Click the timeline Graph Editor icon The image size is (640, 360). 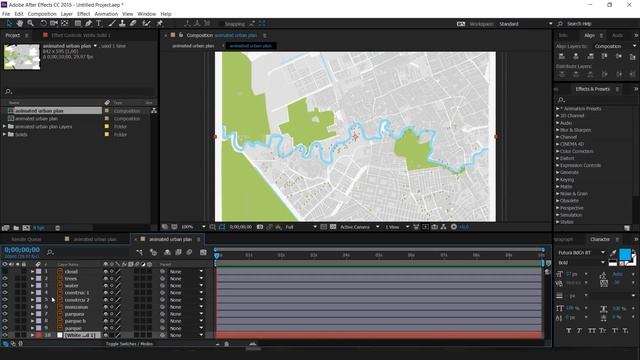(x=203, y=253)
